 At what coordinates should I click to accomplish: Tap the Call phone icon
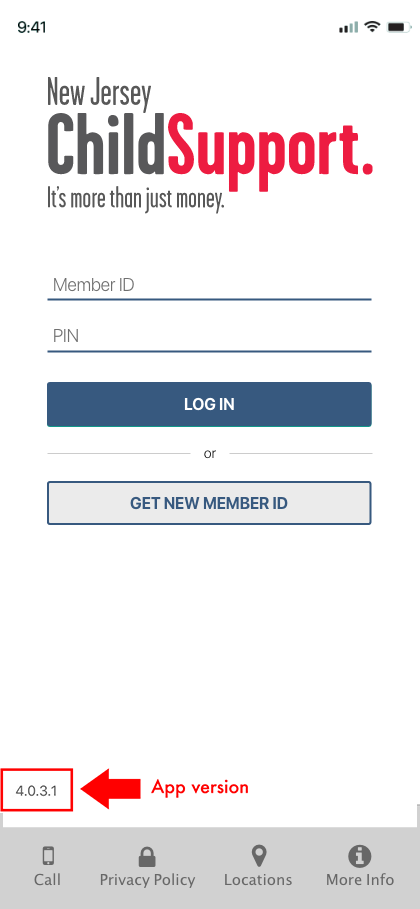click(x=48, y=856)
